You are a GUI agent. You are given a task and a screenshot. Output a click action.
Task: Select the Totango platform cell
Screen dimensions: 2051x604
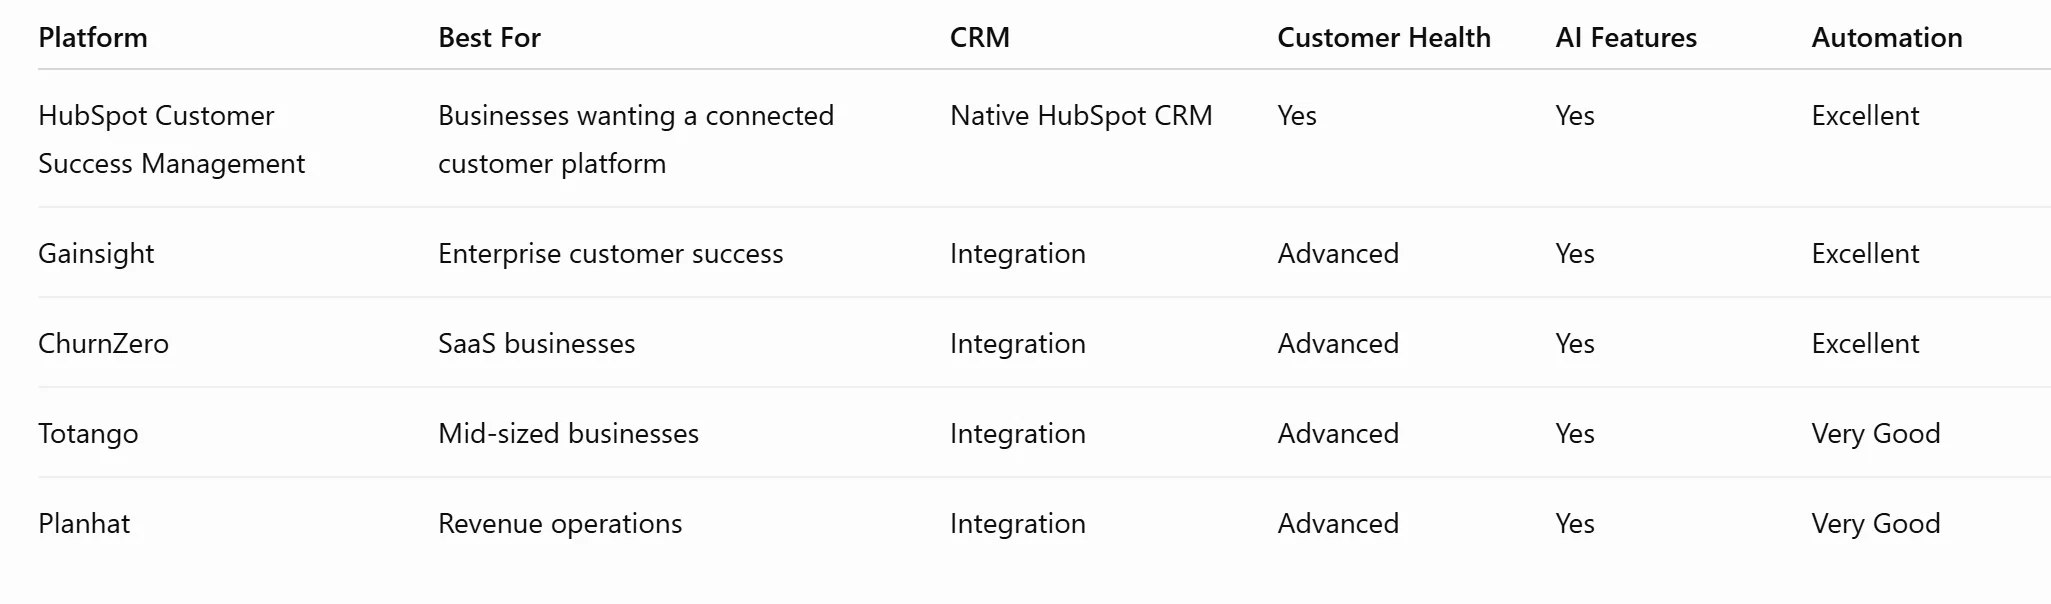pyautogui.click(x=88, y=434)
